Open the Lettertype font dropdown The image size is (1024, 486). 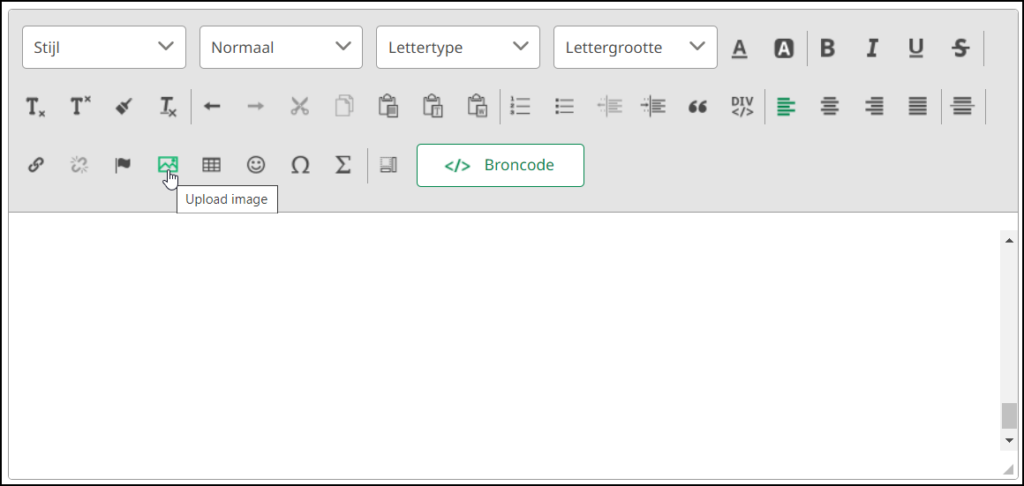tap(458, 47)
